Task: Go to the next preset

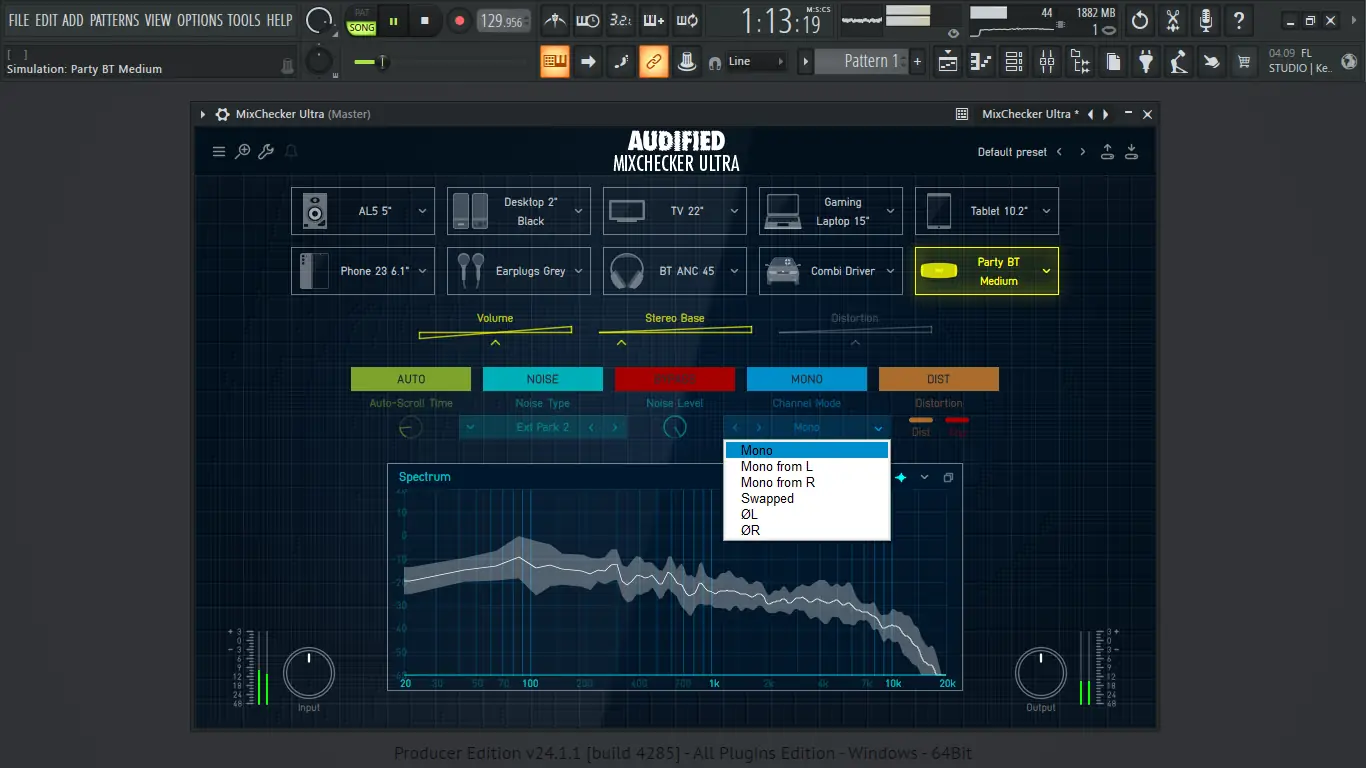Action: pos(1082,152)
